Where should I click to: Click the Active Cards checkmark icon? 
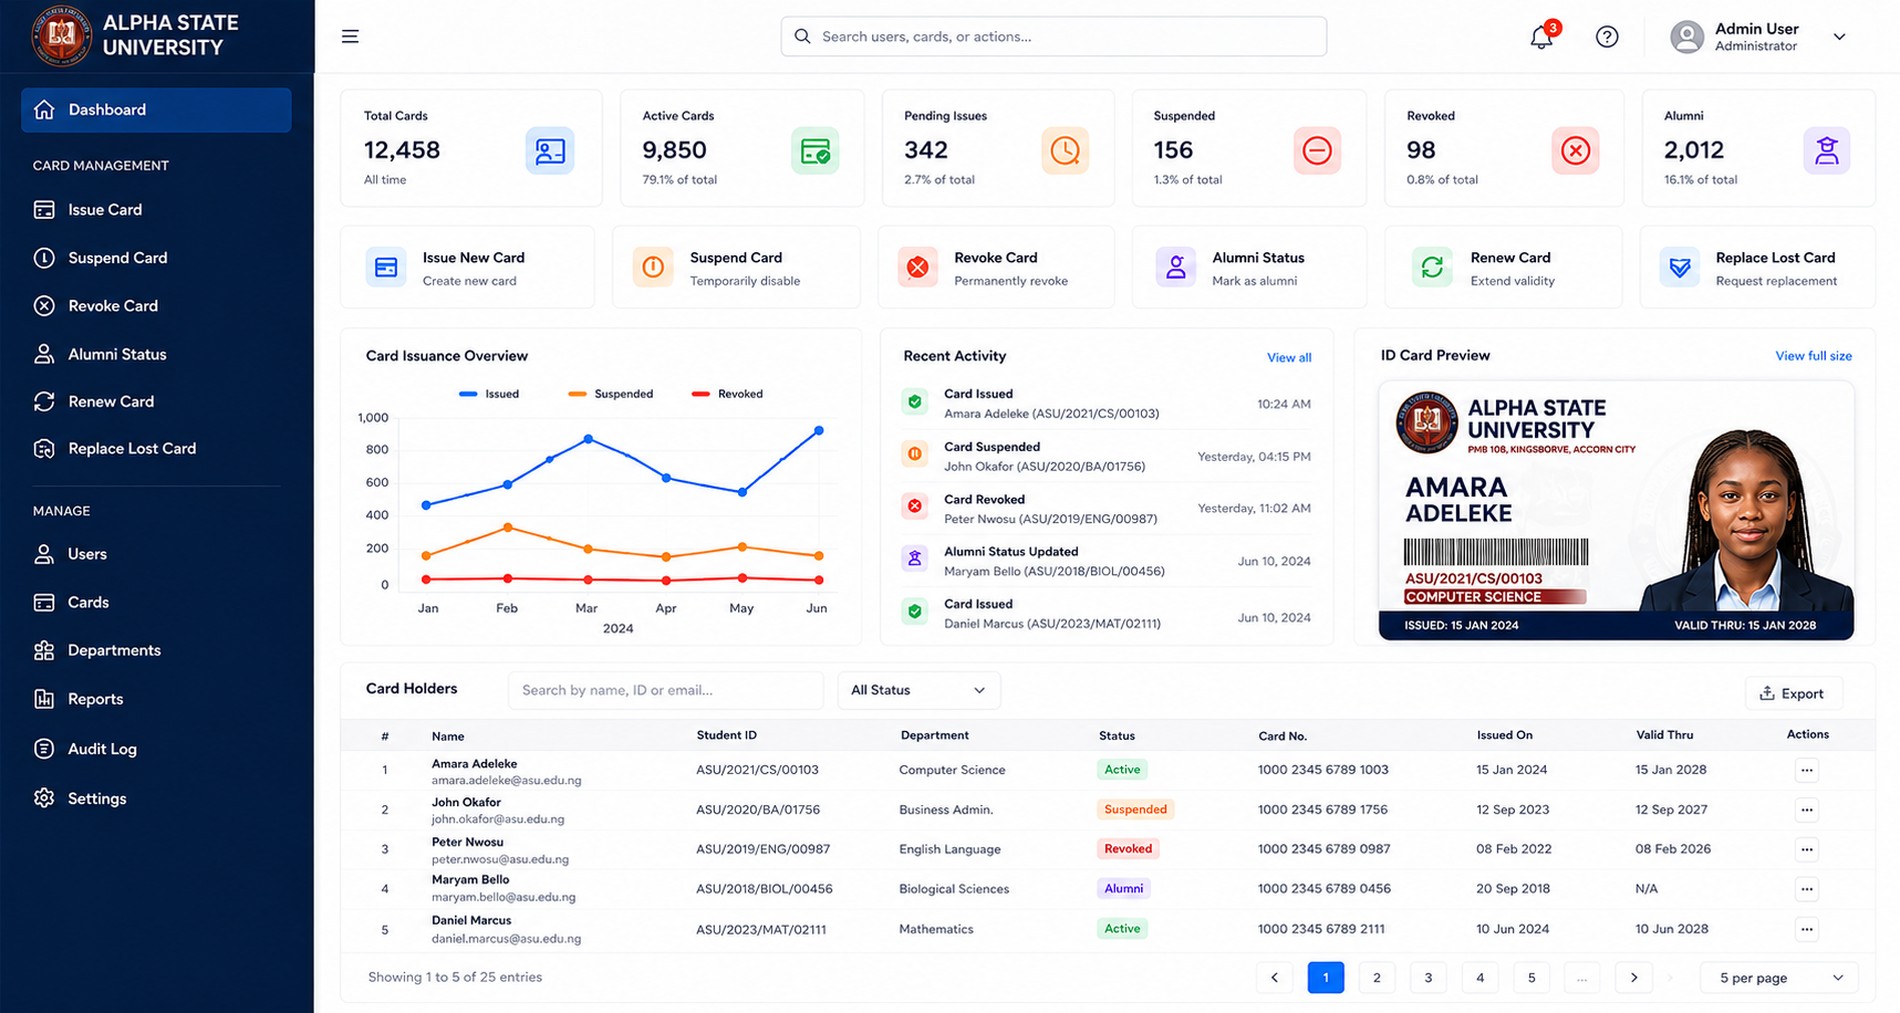815,151
